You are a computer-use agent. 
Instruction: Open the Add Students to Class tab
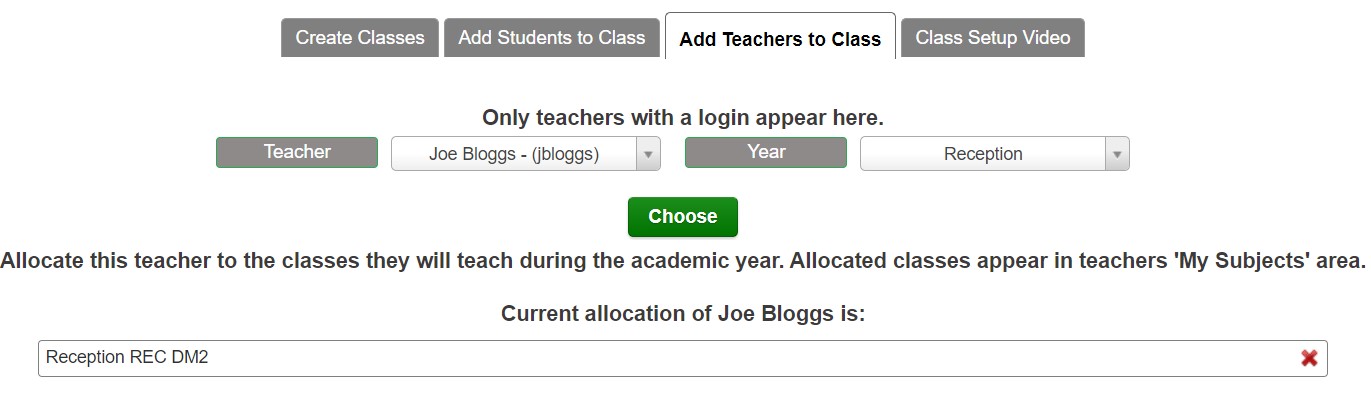pos(552,38)
